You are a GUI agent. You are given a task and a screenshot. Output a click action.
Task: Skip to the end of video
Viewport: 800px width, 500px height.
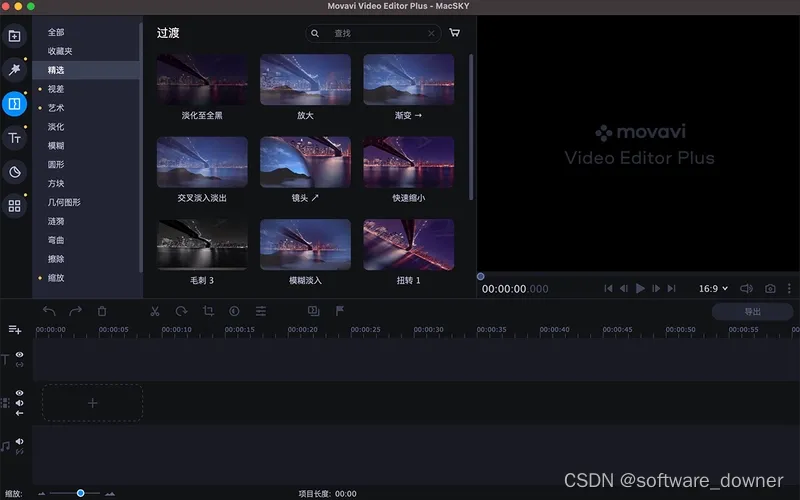[x=671, y=289]
